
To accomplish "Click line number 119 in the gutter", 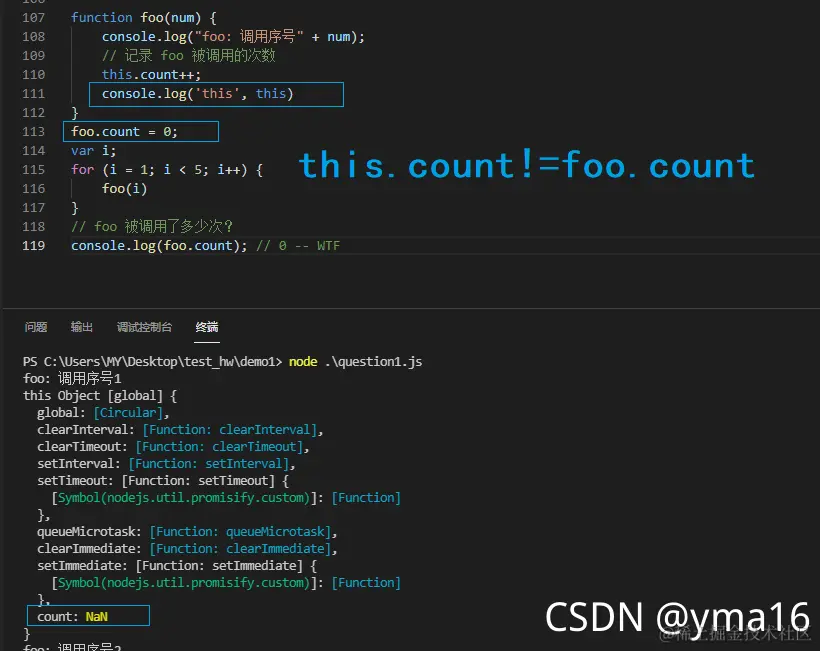I will pos(33,246).
